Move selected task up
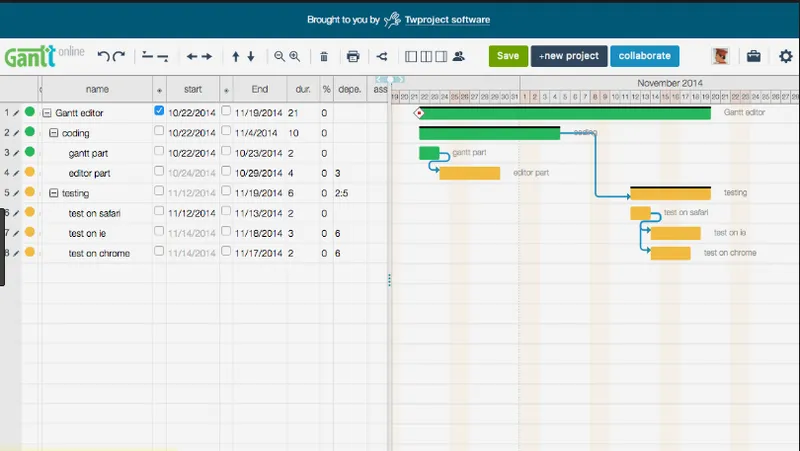Image resolution: width=800 pixels, height=451 pixels. click(x=236, y=56)
